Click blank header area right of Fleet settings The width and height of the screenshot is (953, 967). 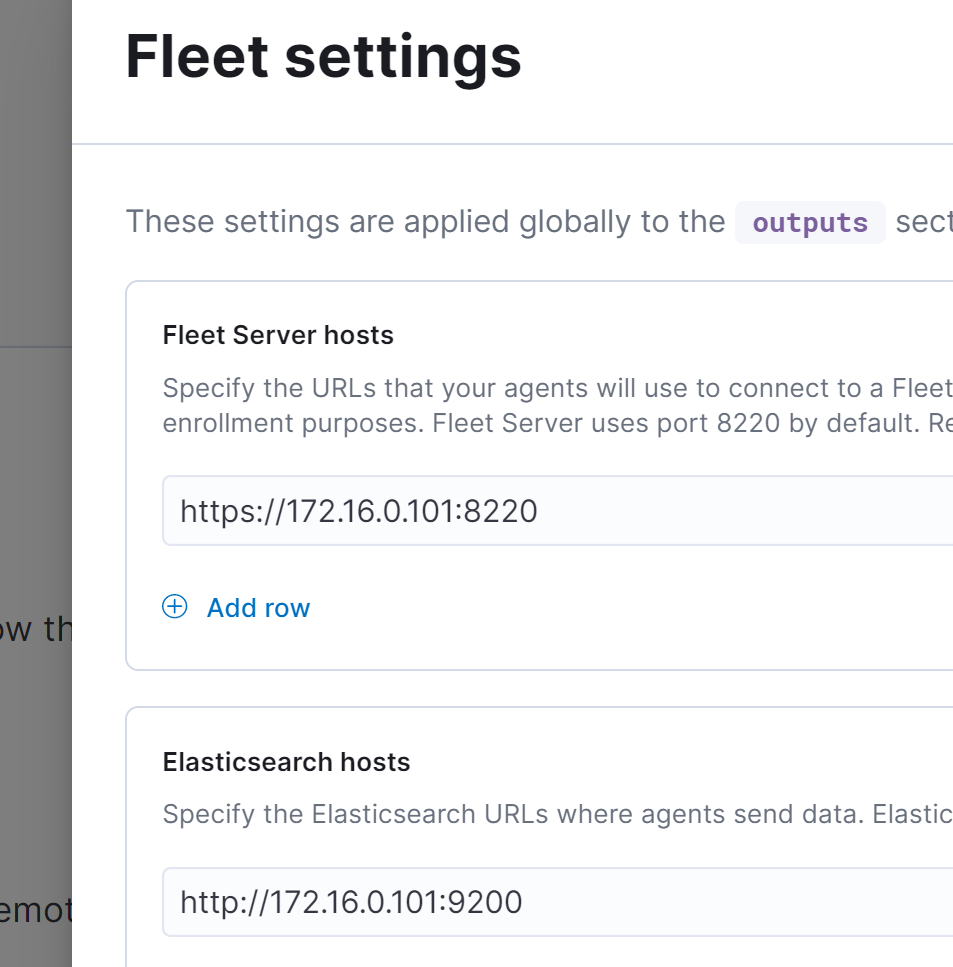point(740,60)
